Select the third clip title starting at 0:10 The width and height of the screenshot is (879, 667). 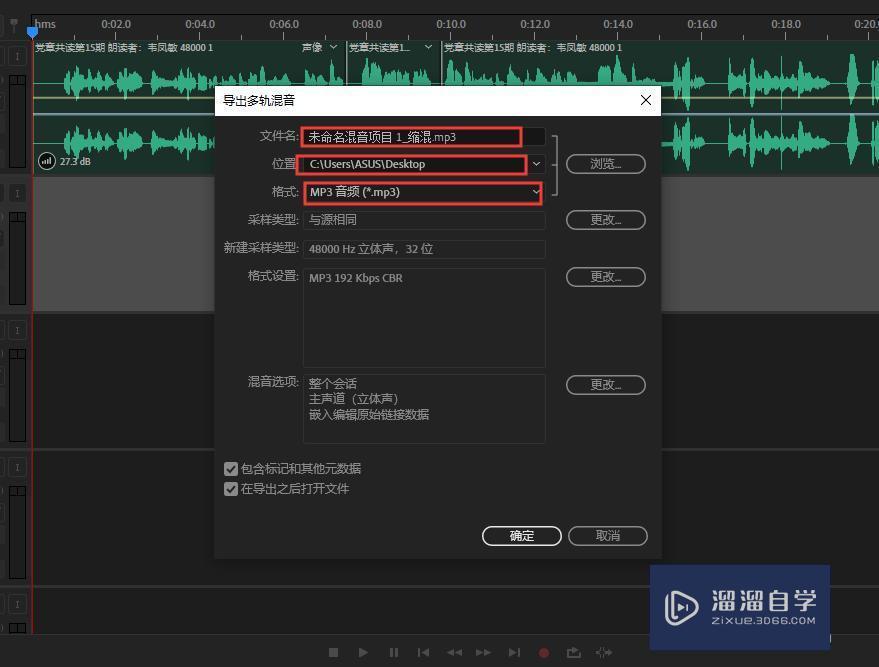pos(533,48)
